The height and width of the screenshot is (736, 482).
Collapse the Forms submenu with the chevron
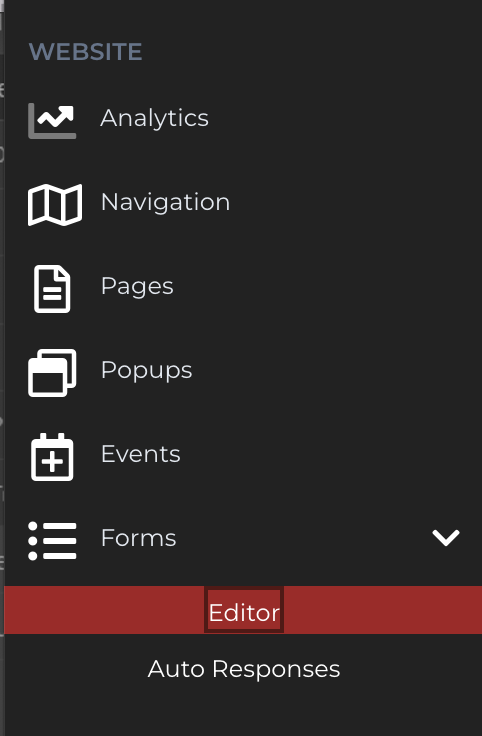click(x=445, y=538)
